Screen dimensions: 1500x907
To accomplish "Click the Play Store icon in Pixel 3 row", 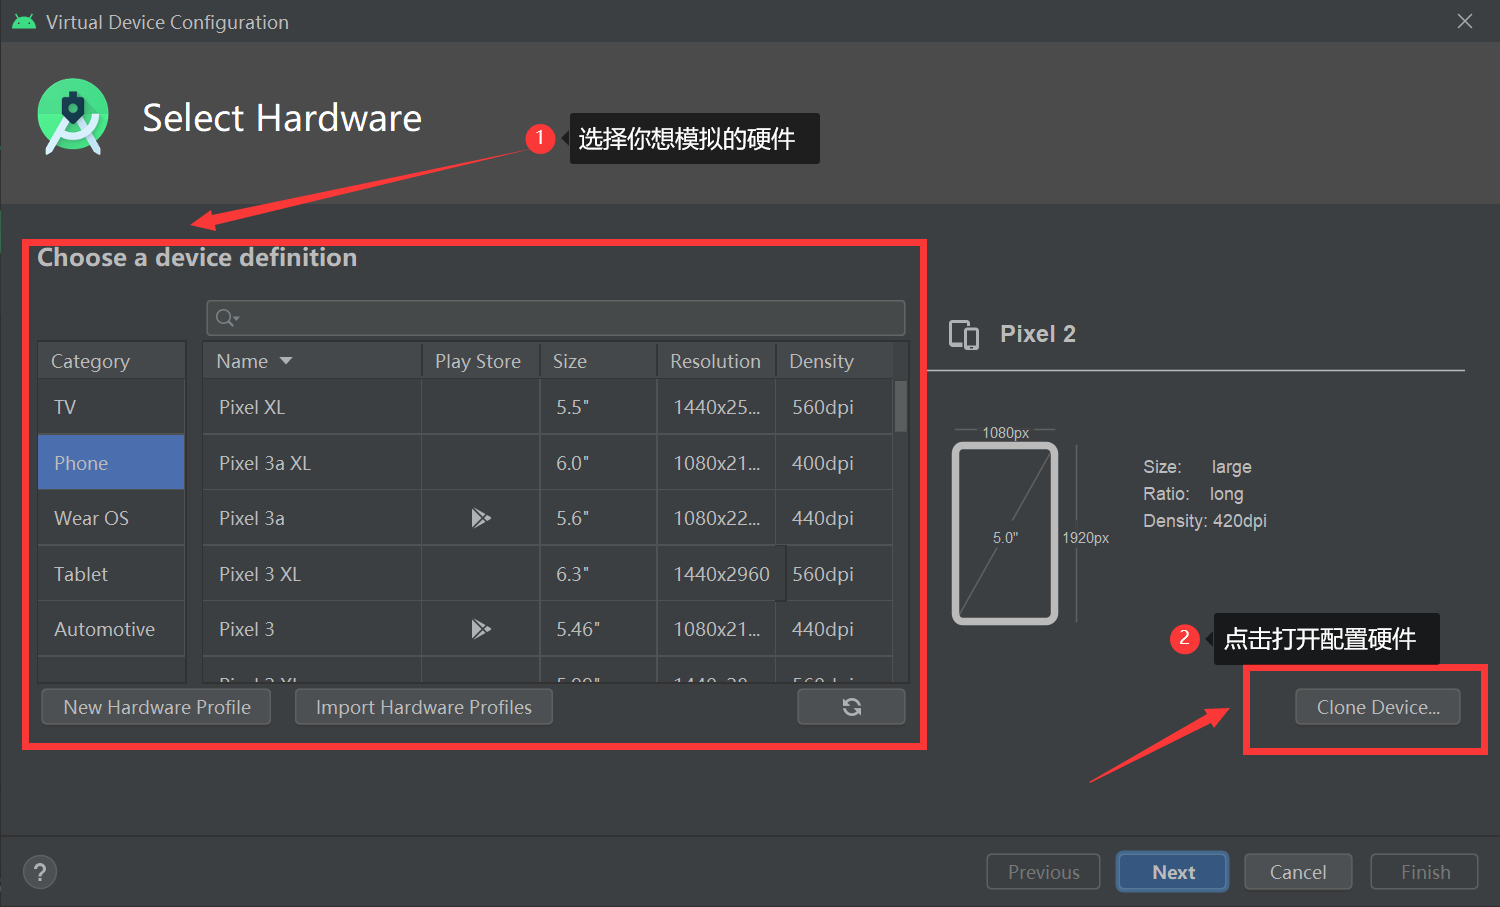I will pos(481,629).
